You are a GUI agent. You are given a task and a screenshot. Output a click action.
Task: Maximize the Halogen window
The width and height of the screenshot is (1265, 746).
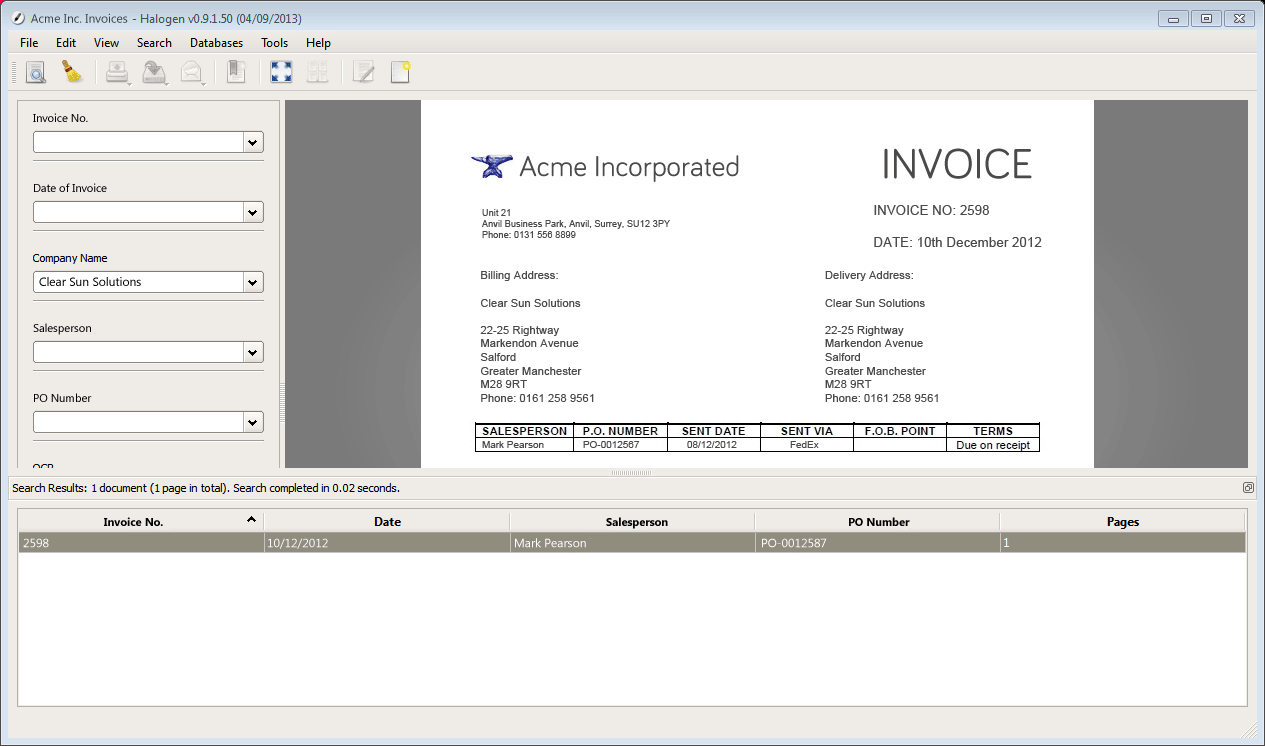click(x=1206, y=18)
